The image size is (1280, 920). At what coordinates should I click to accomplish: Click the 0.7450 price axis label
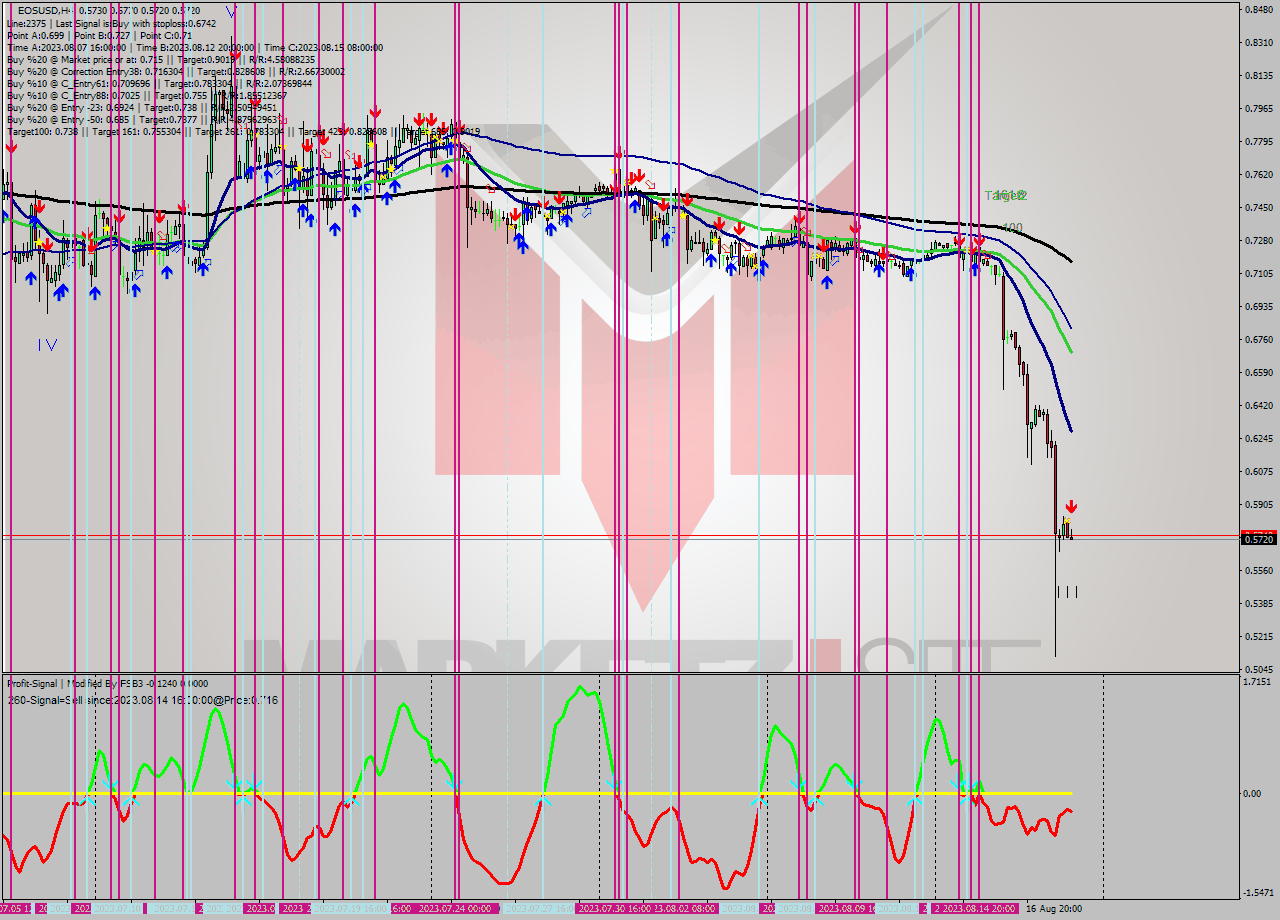(x=1259, y=208)
